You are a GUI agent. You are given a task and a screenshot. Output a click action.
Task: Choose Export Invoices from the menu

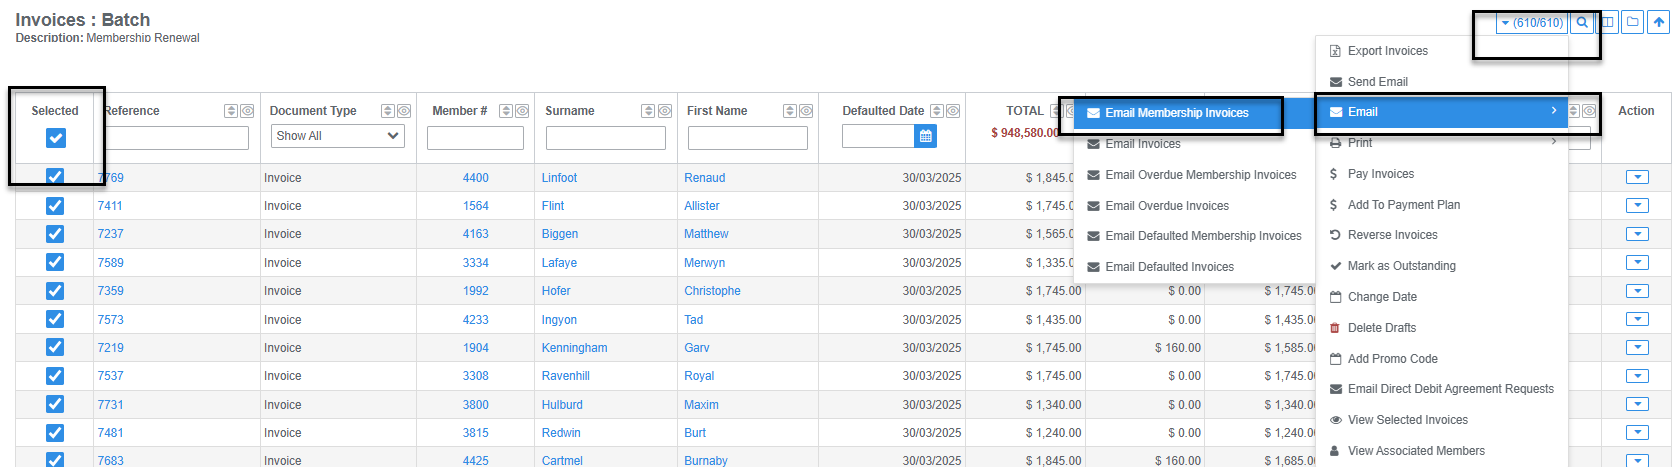[1442, 51]
